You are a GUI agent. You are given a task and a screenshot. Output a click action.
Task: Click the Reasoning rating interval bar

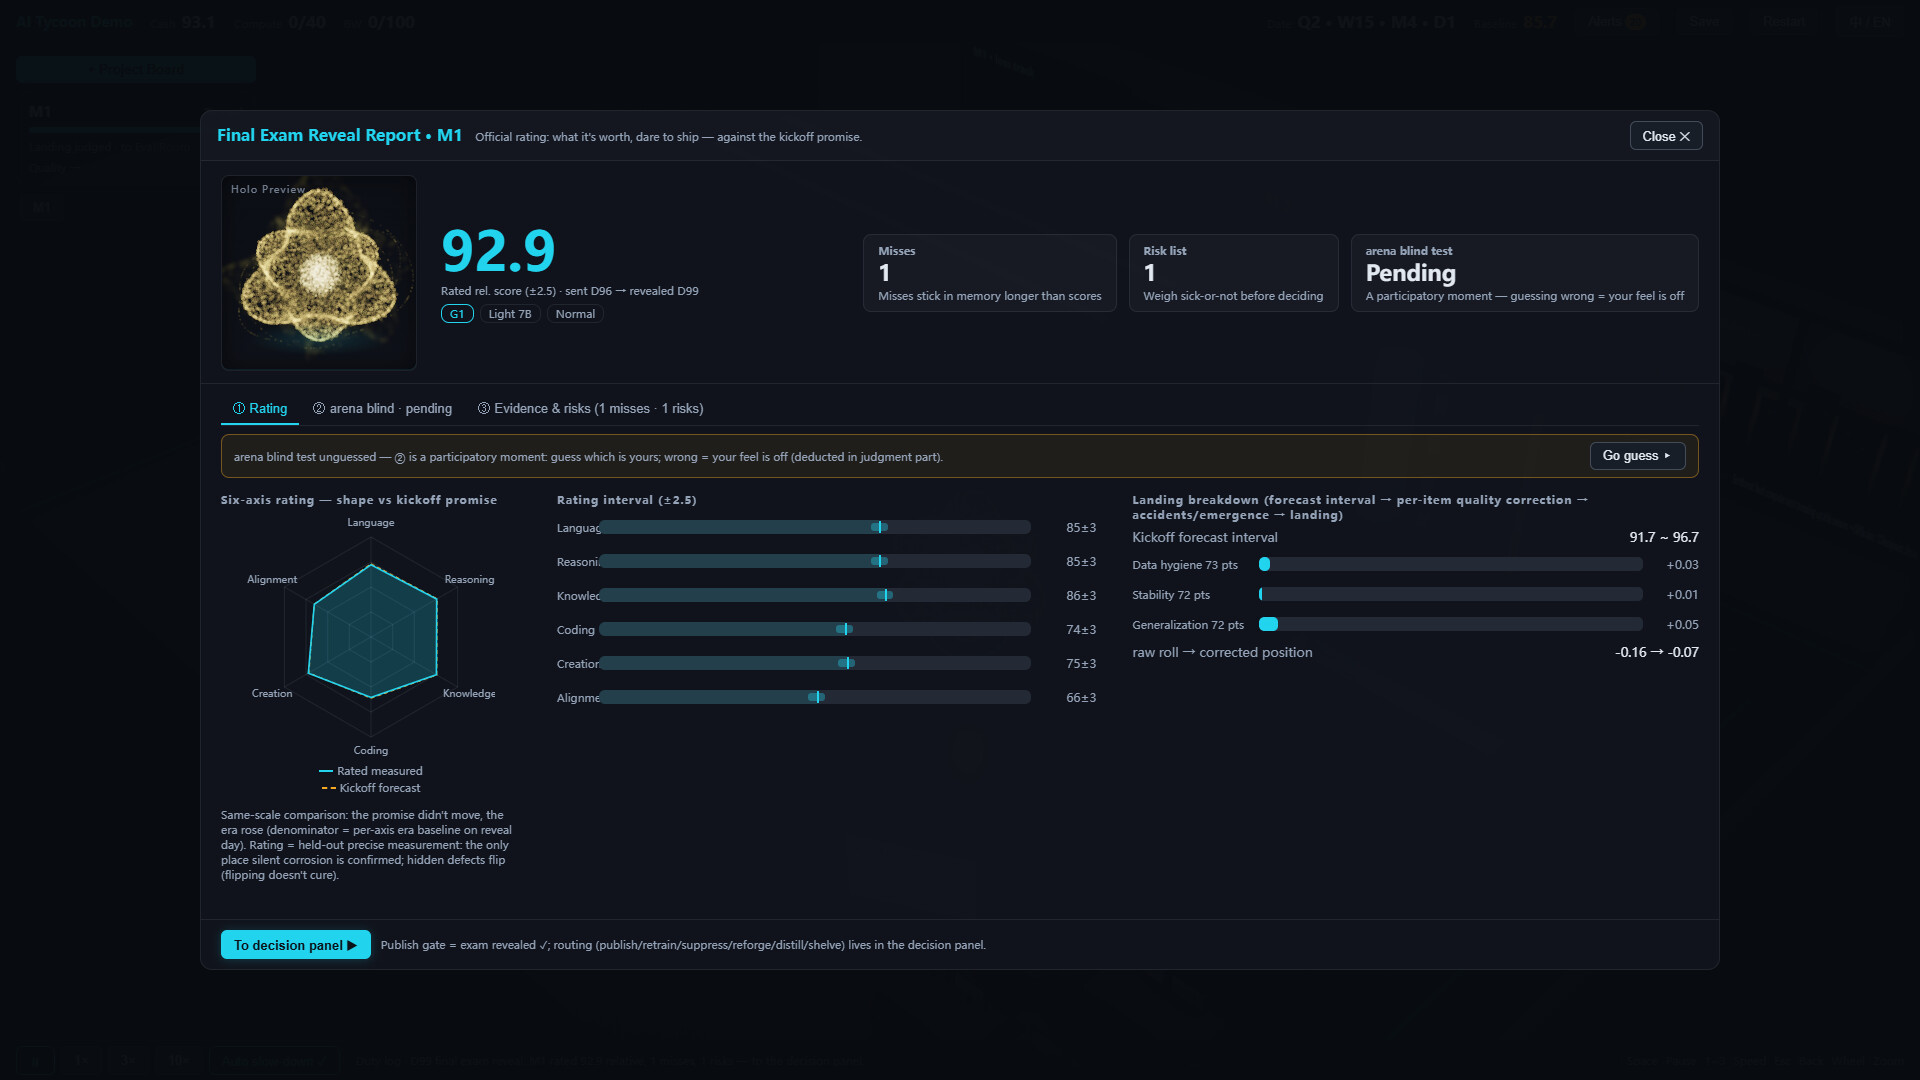tap(815, 561)
